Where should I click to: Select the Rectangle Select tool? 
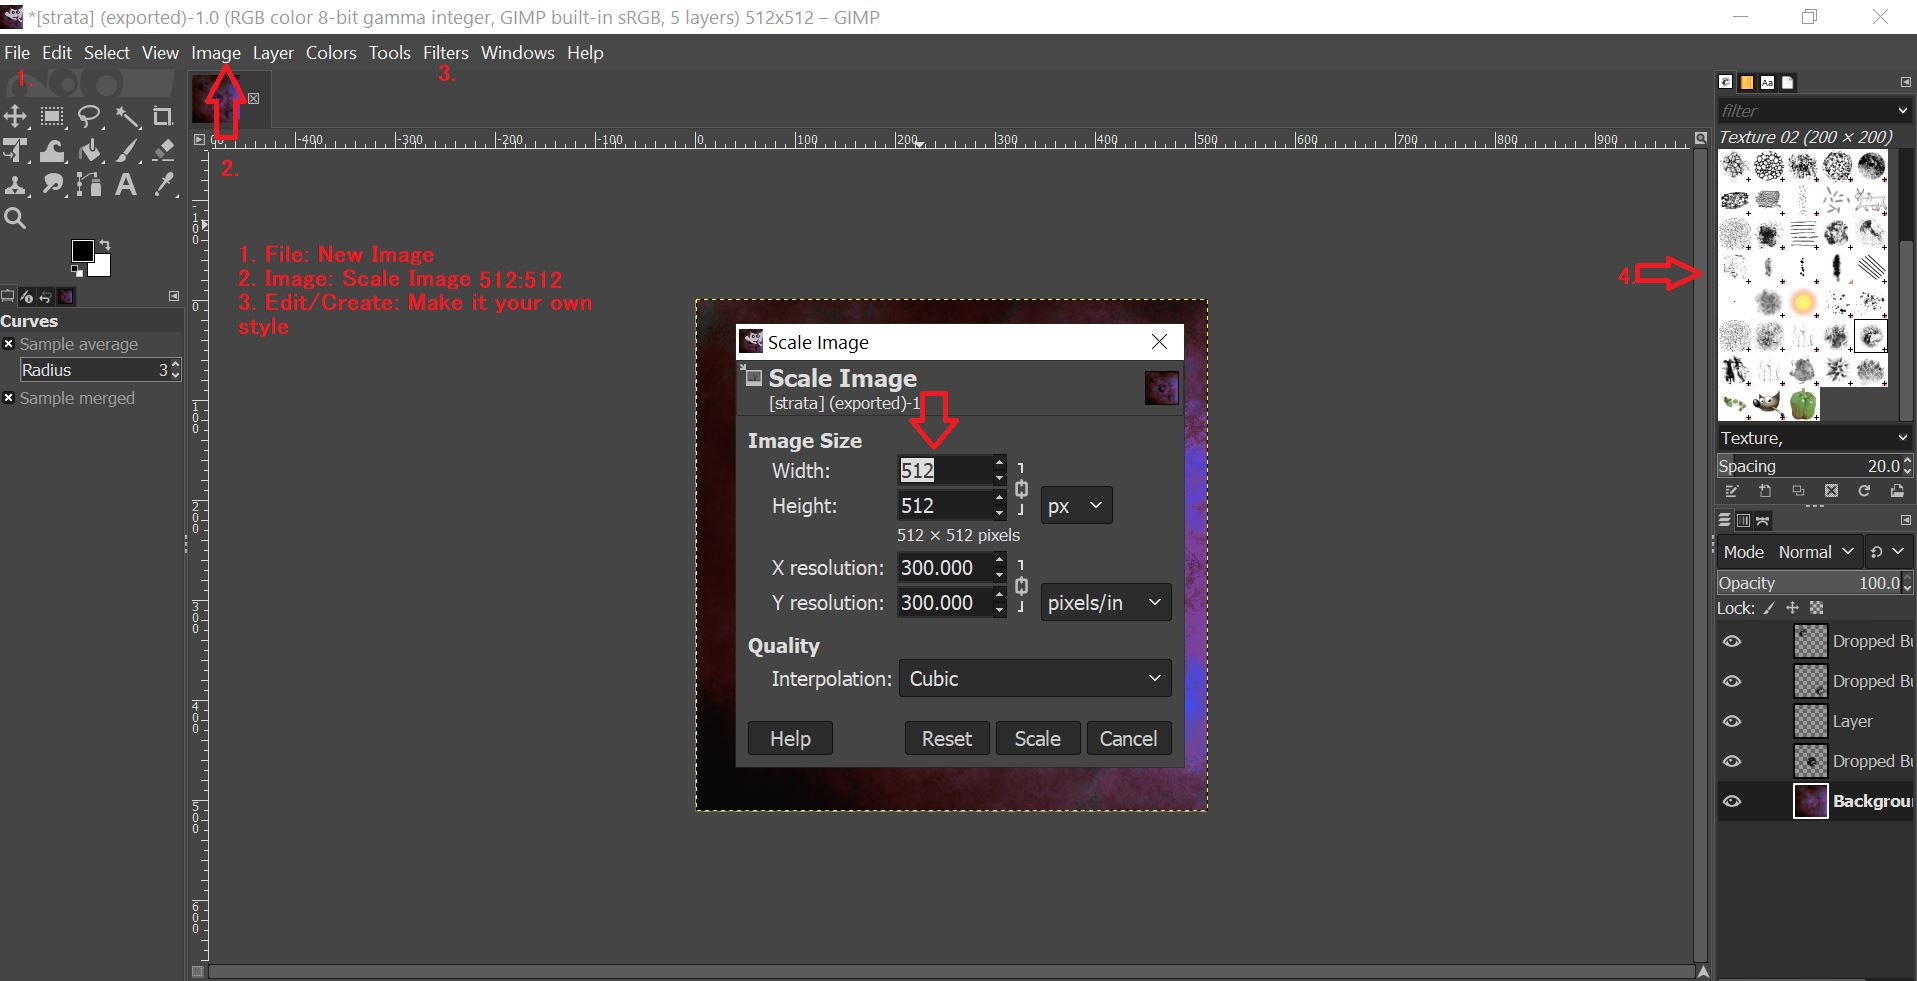click(52, 117)
